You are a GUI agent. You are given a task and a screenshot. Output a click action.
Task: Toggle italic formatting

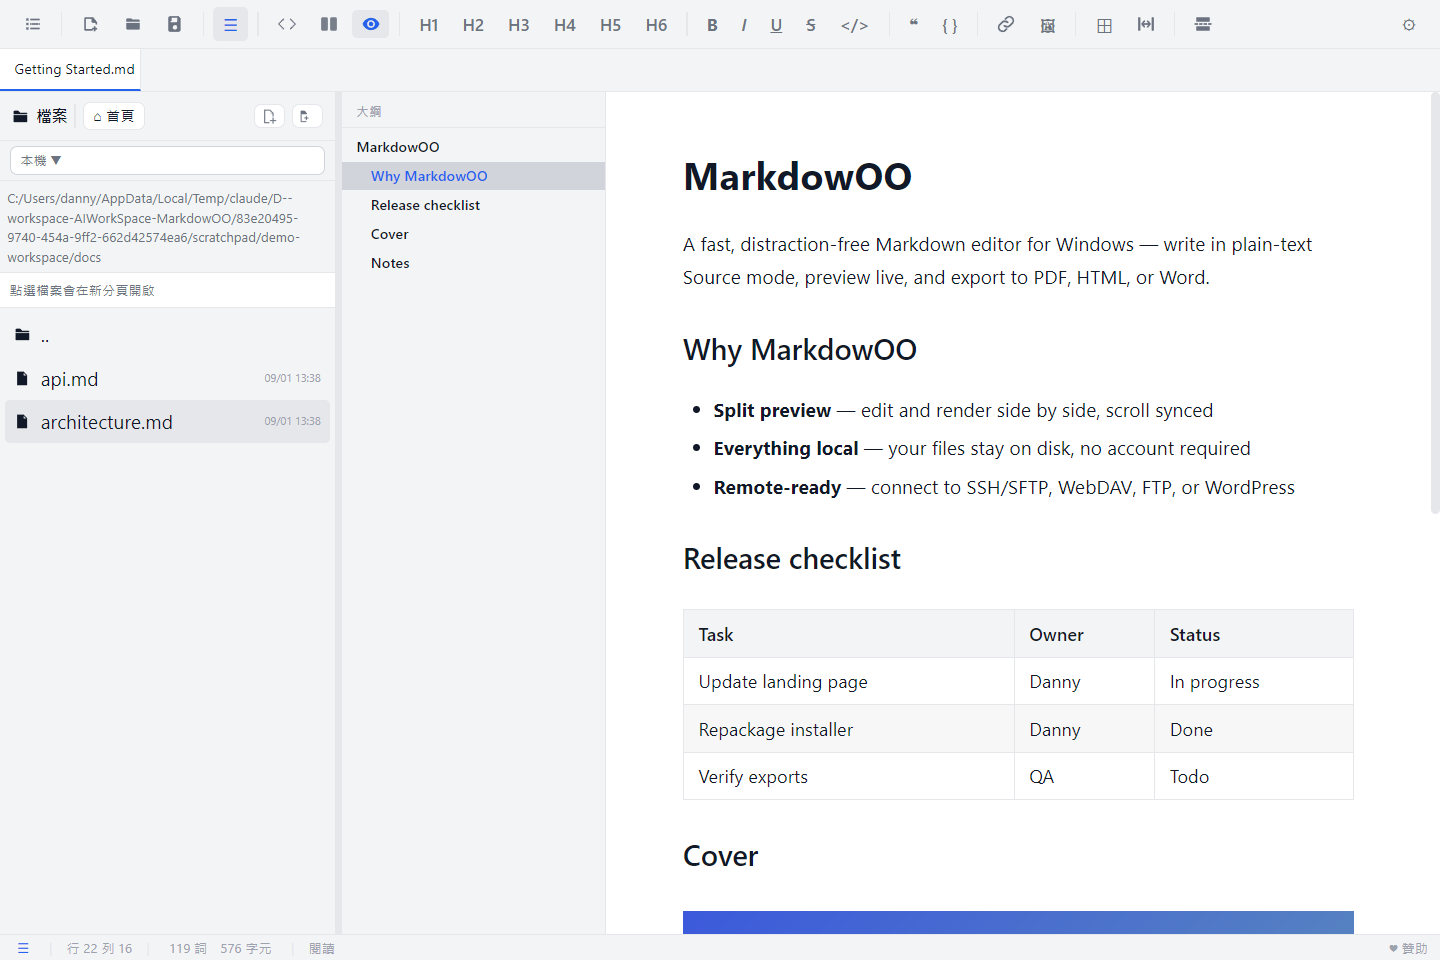pyautogui.click(x=744, y=25)
